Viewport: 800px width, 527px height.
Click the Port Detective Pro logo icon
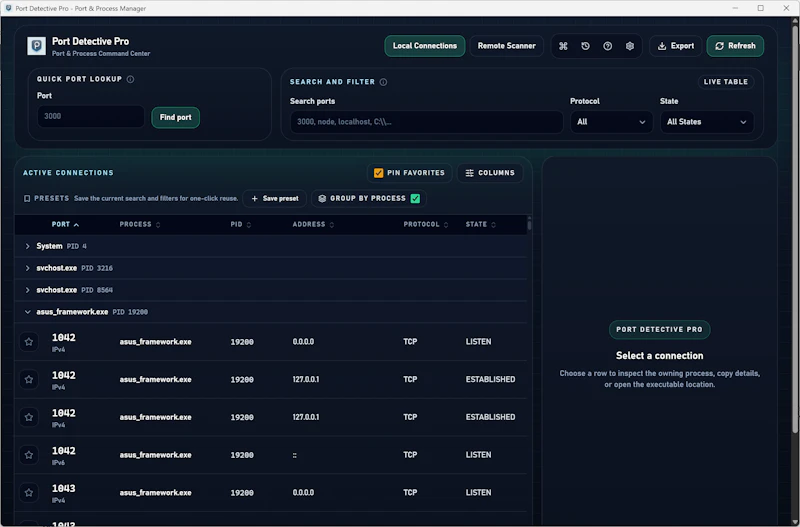pyautogui.click(x=36, y=46)
